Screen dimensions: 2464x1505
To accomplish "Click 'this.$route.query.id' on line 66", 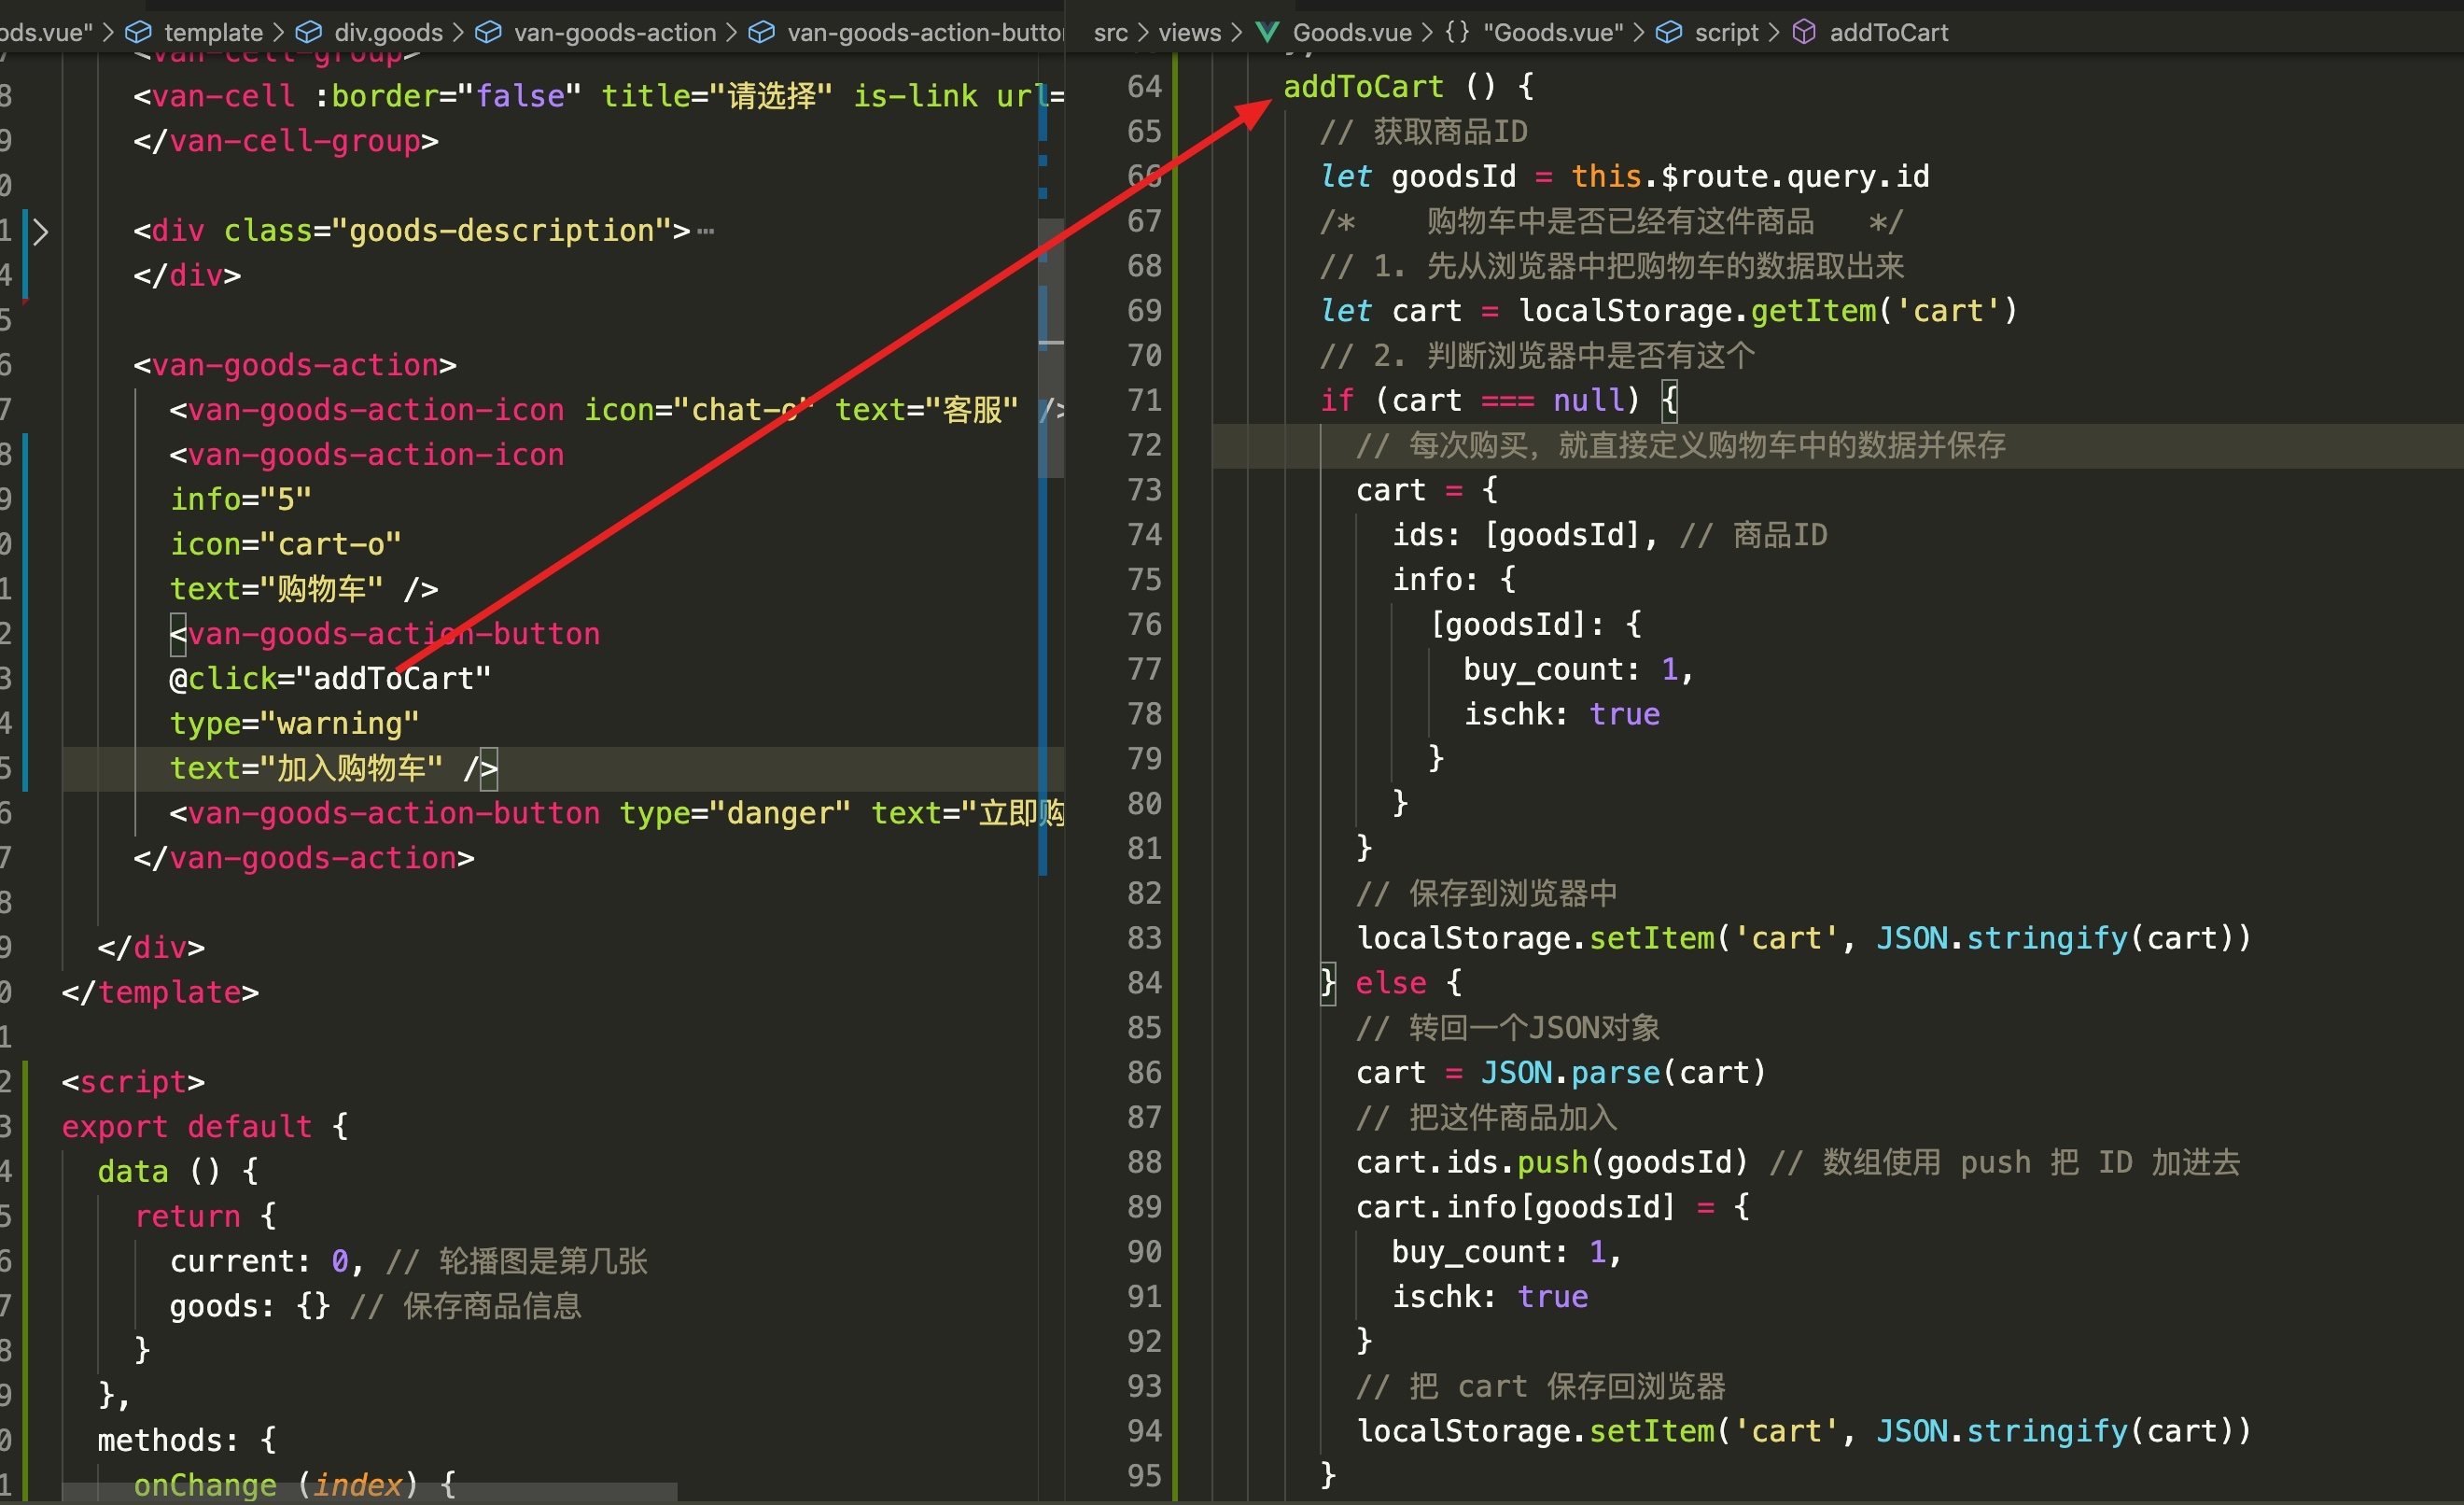I will tap(1750, 177).
